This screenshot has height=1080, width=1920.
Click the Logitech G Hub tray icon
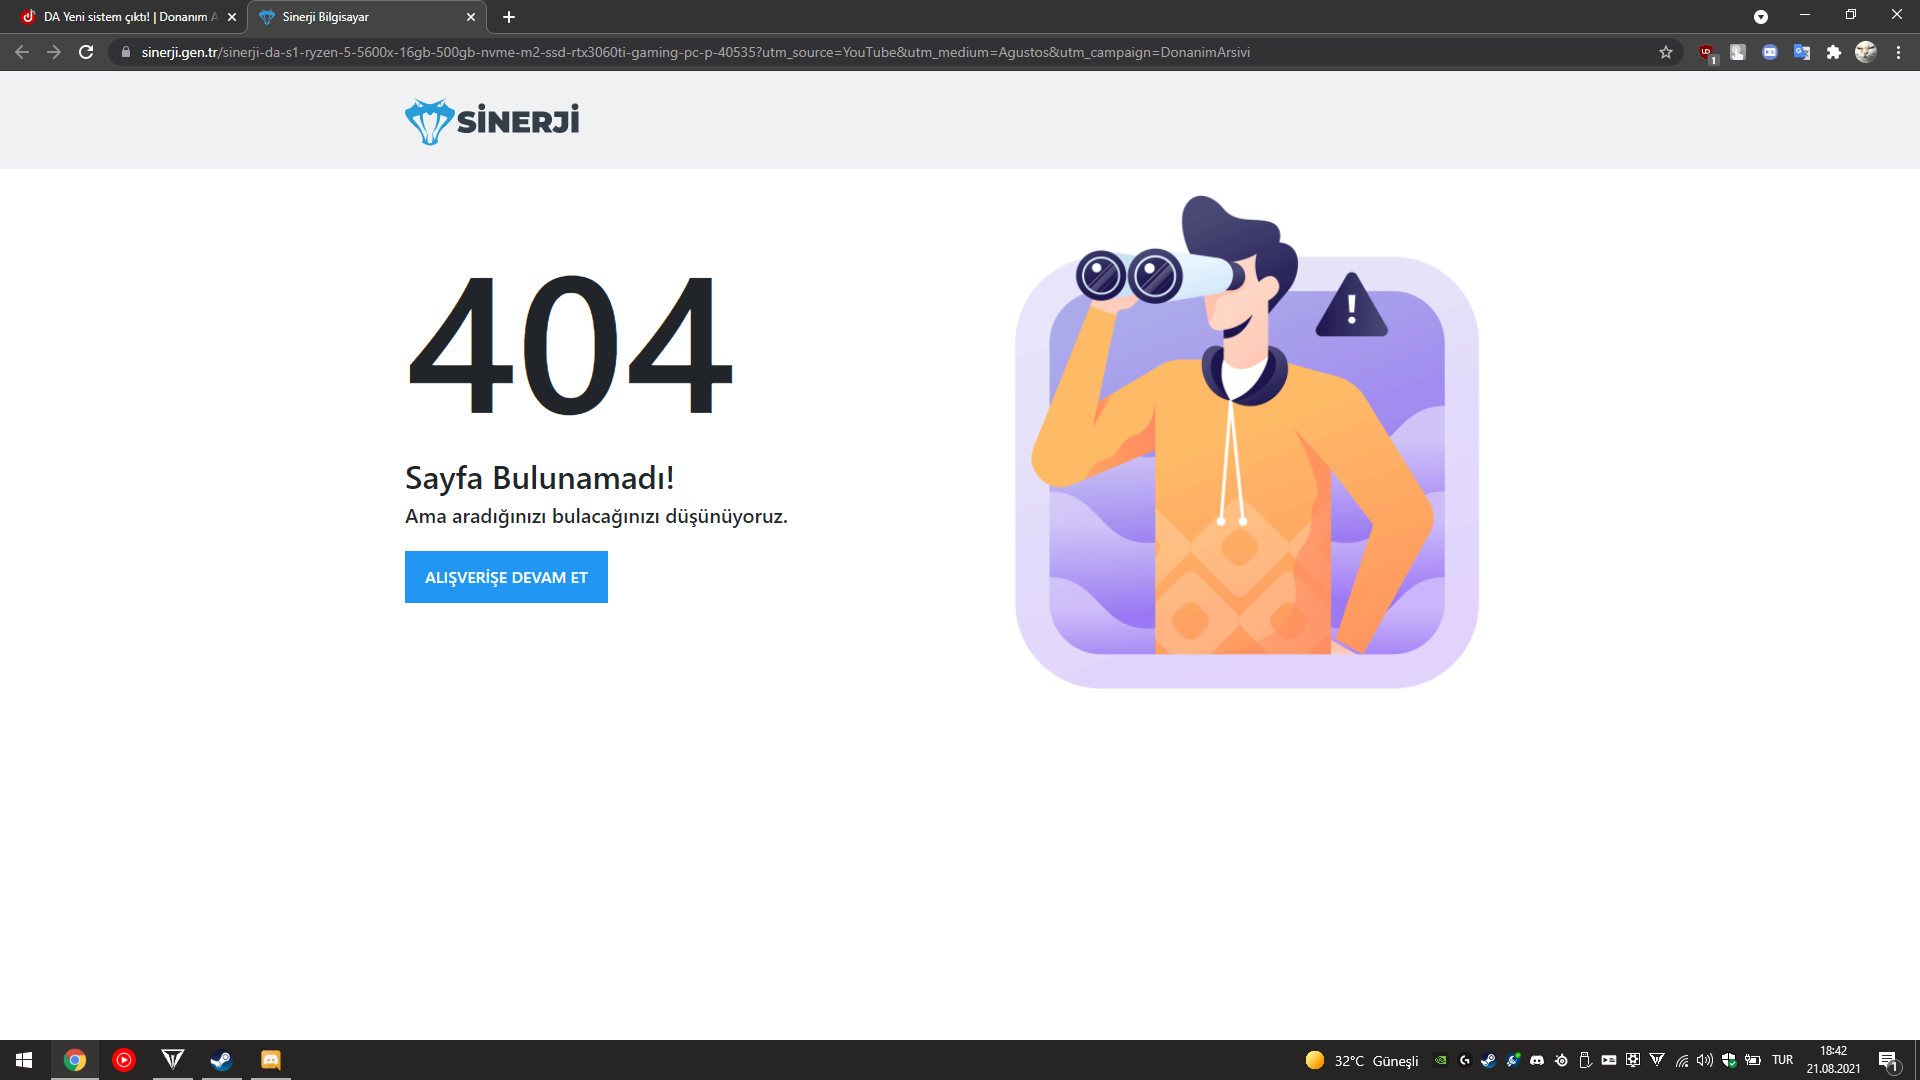pyautogui.click(x=1465, y=1060)
